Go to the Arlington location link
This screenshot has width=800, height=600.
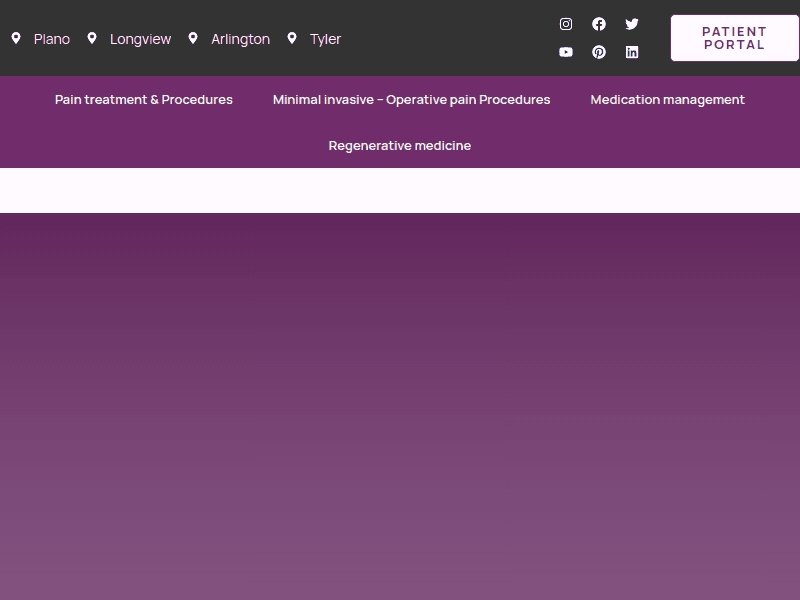click(x=240, y=39)
